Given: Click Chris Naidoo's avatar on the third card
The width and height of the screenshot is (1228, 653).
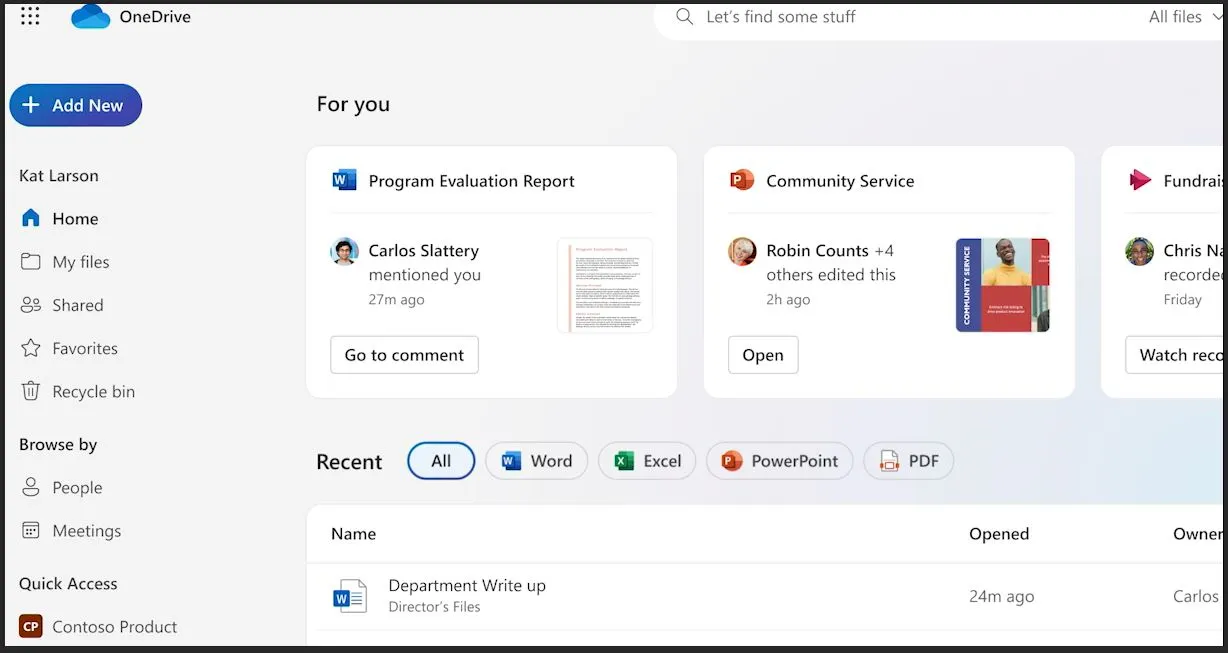Looking at the screenshot, I should coord(1139,251).
